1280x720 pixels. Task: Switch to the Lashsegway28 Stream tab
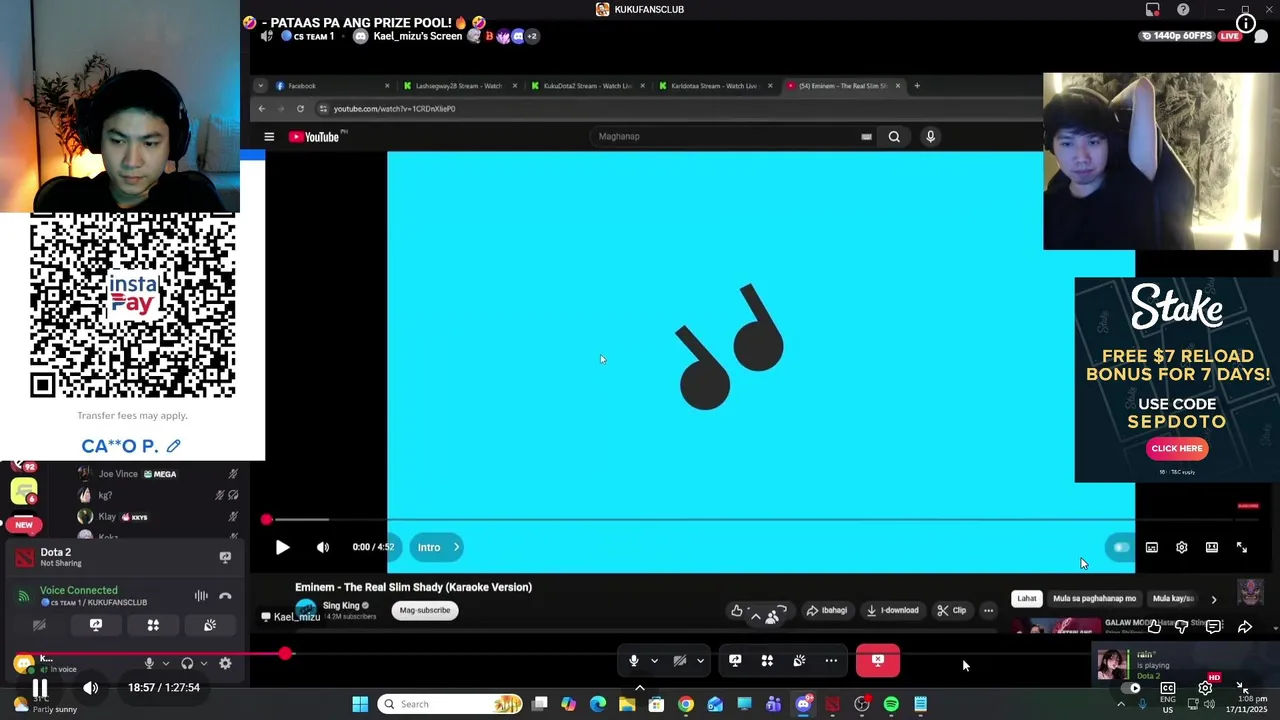point(459,86)
